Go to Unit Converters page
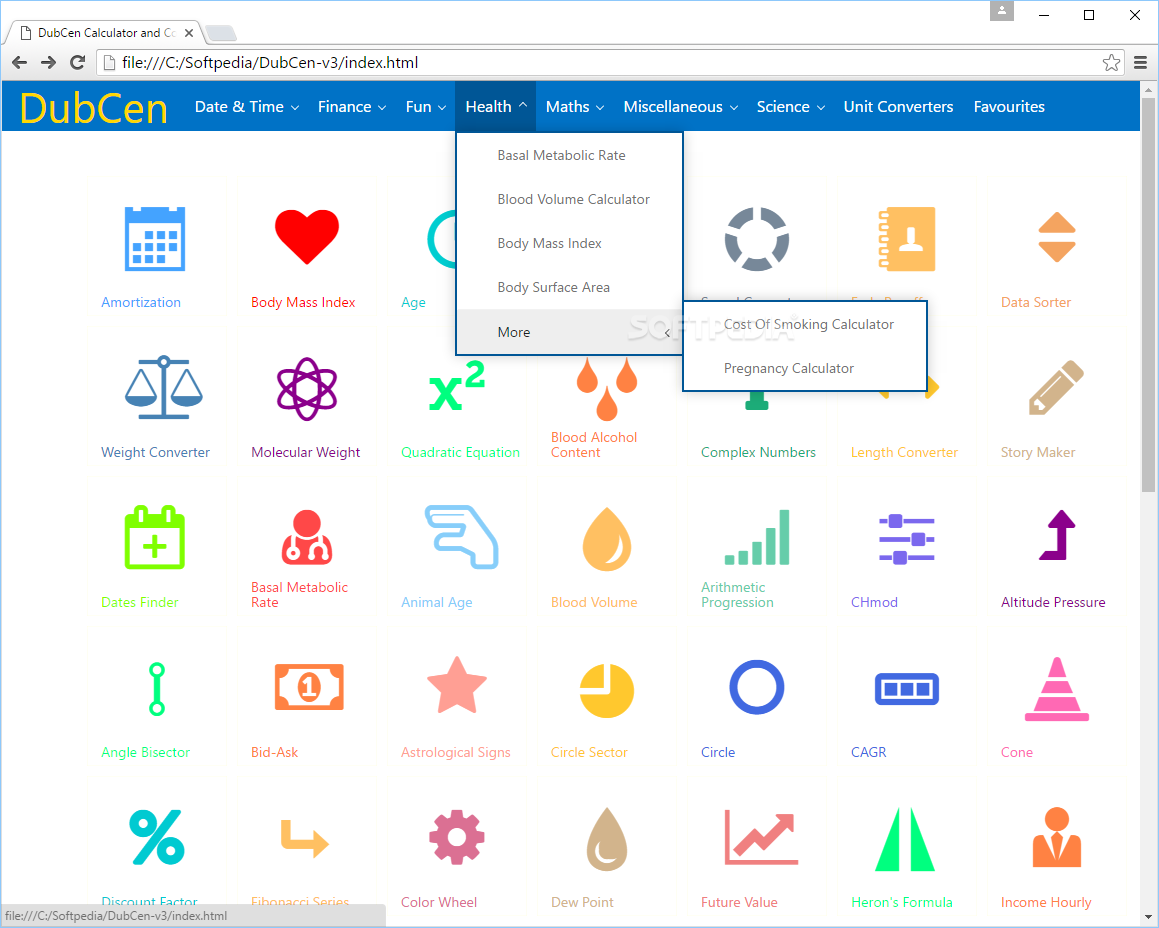 click(898, 106)
